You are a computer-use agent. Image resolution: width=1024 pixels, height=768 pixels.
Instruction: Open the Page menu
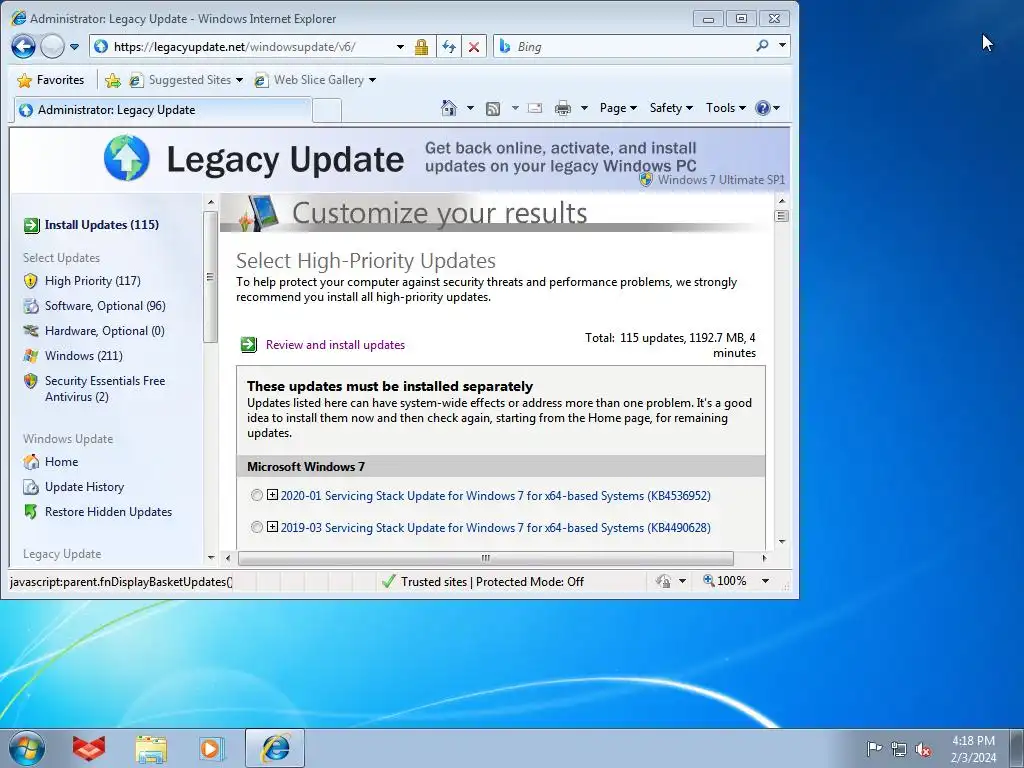(x=618, y=108)
